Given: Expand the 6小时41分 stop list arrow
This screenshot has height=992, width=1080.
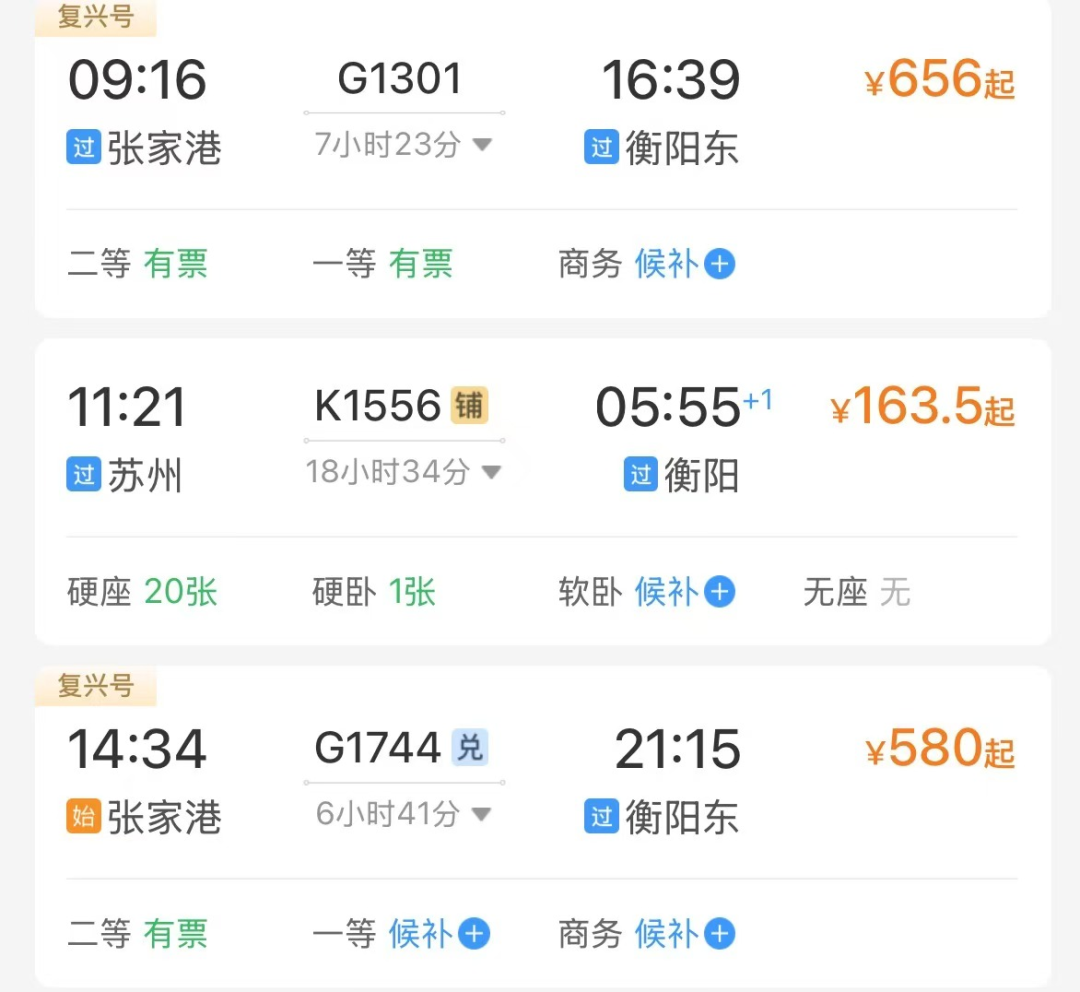Looking at the screenshot, I should 482,815.
